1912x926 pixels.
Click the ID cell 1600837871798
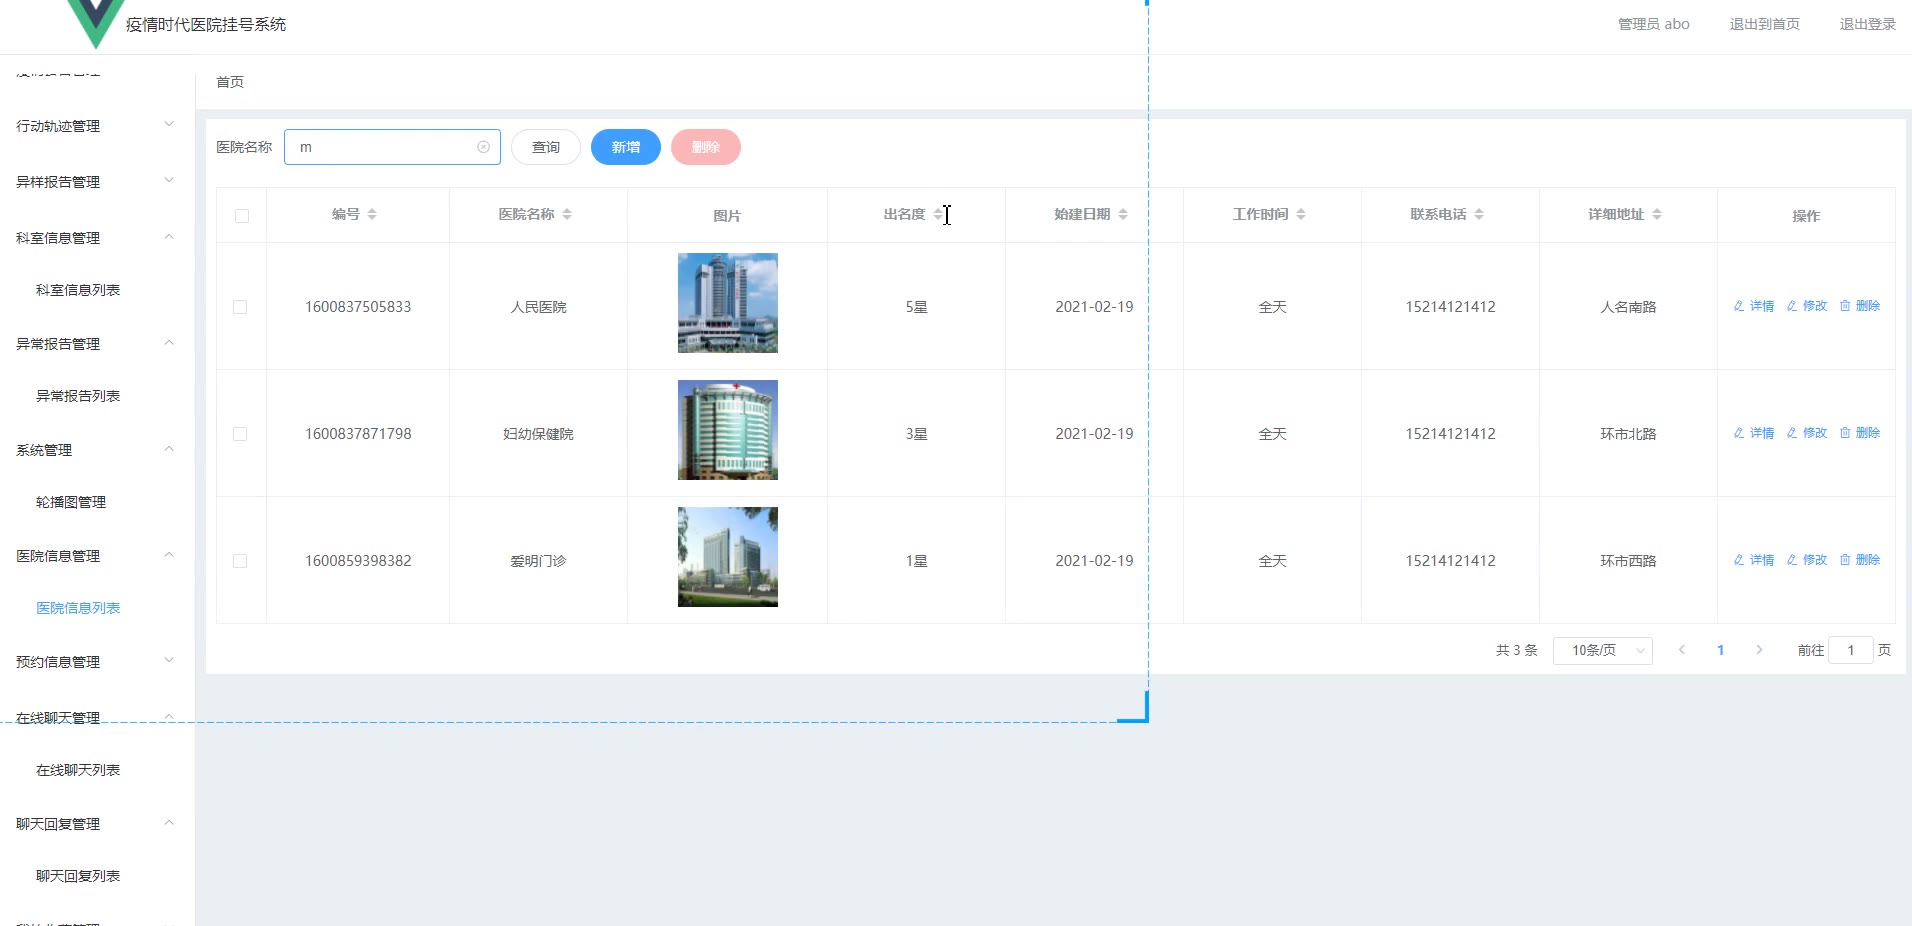(358, 434)
